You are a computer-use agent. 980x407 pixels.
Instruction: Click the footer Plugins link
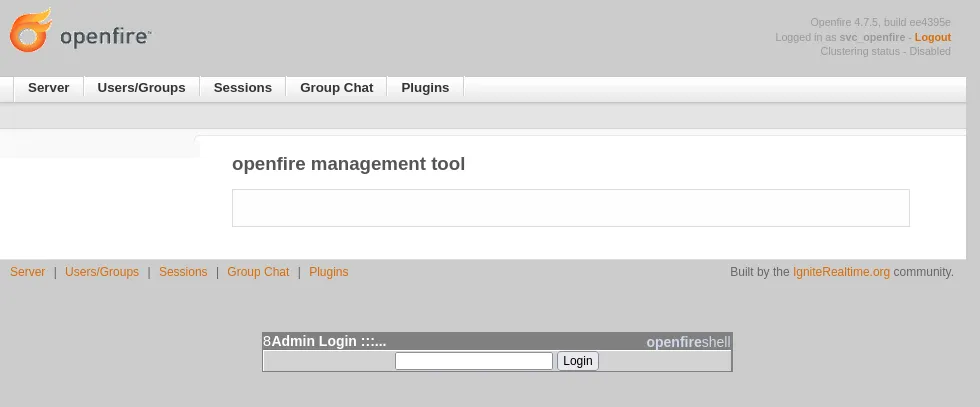click(329, 272)
